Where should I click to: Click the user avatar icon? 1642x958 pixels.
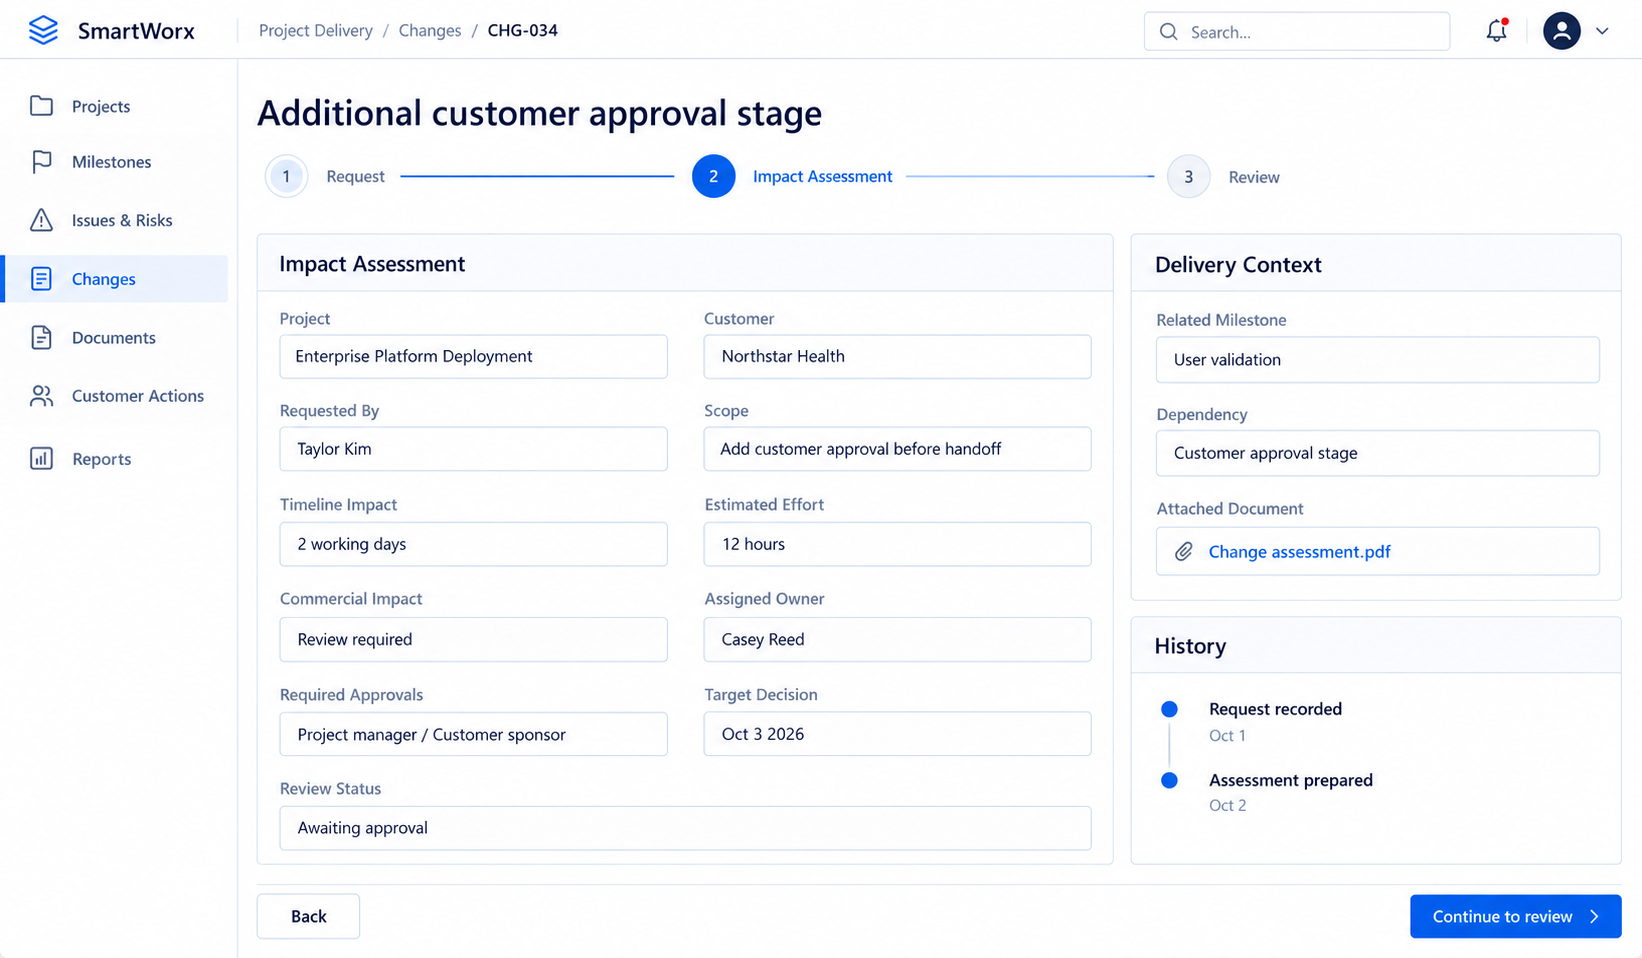[1561, 31]
